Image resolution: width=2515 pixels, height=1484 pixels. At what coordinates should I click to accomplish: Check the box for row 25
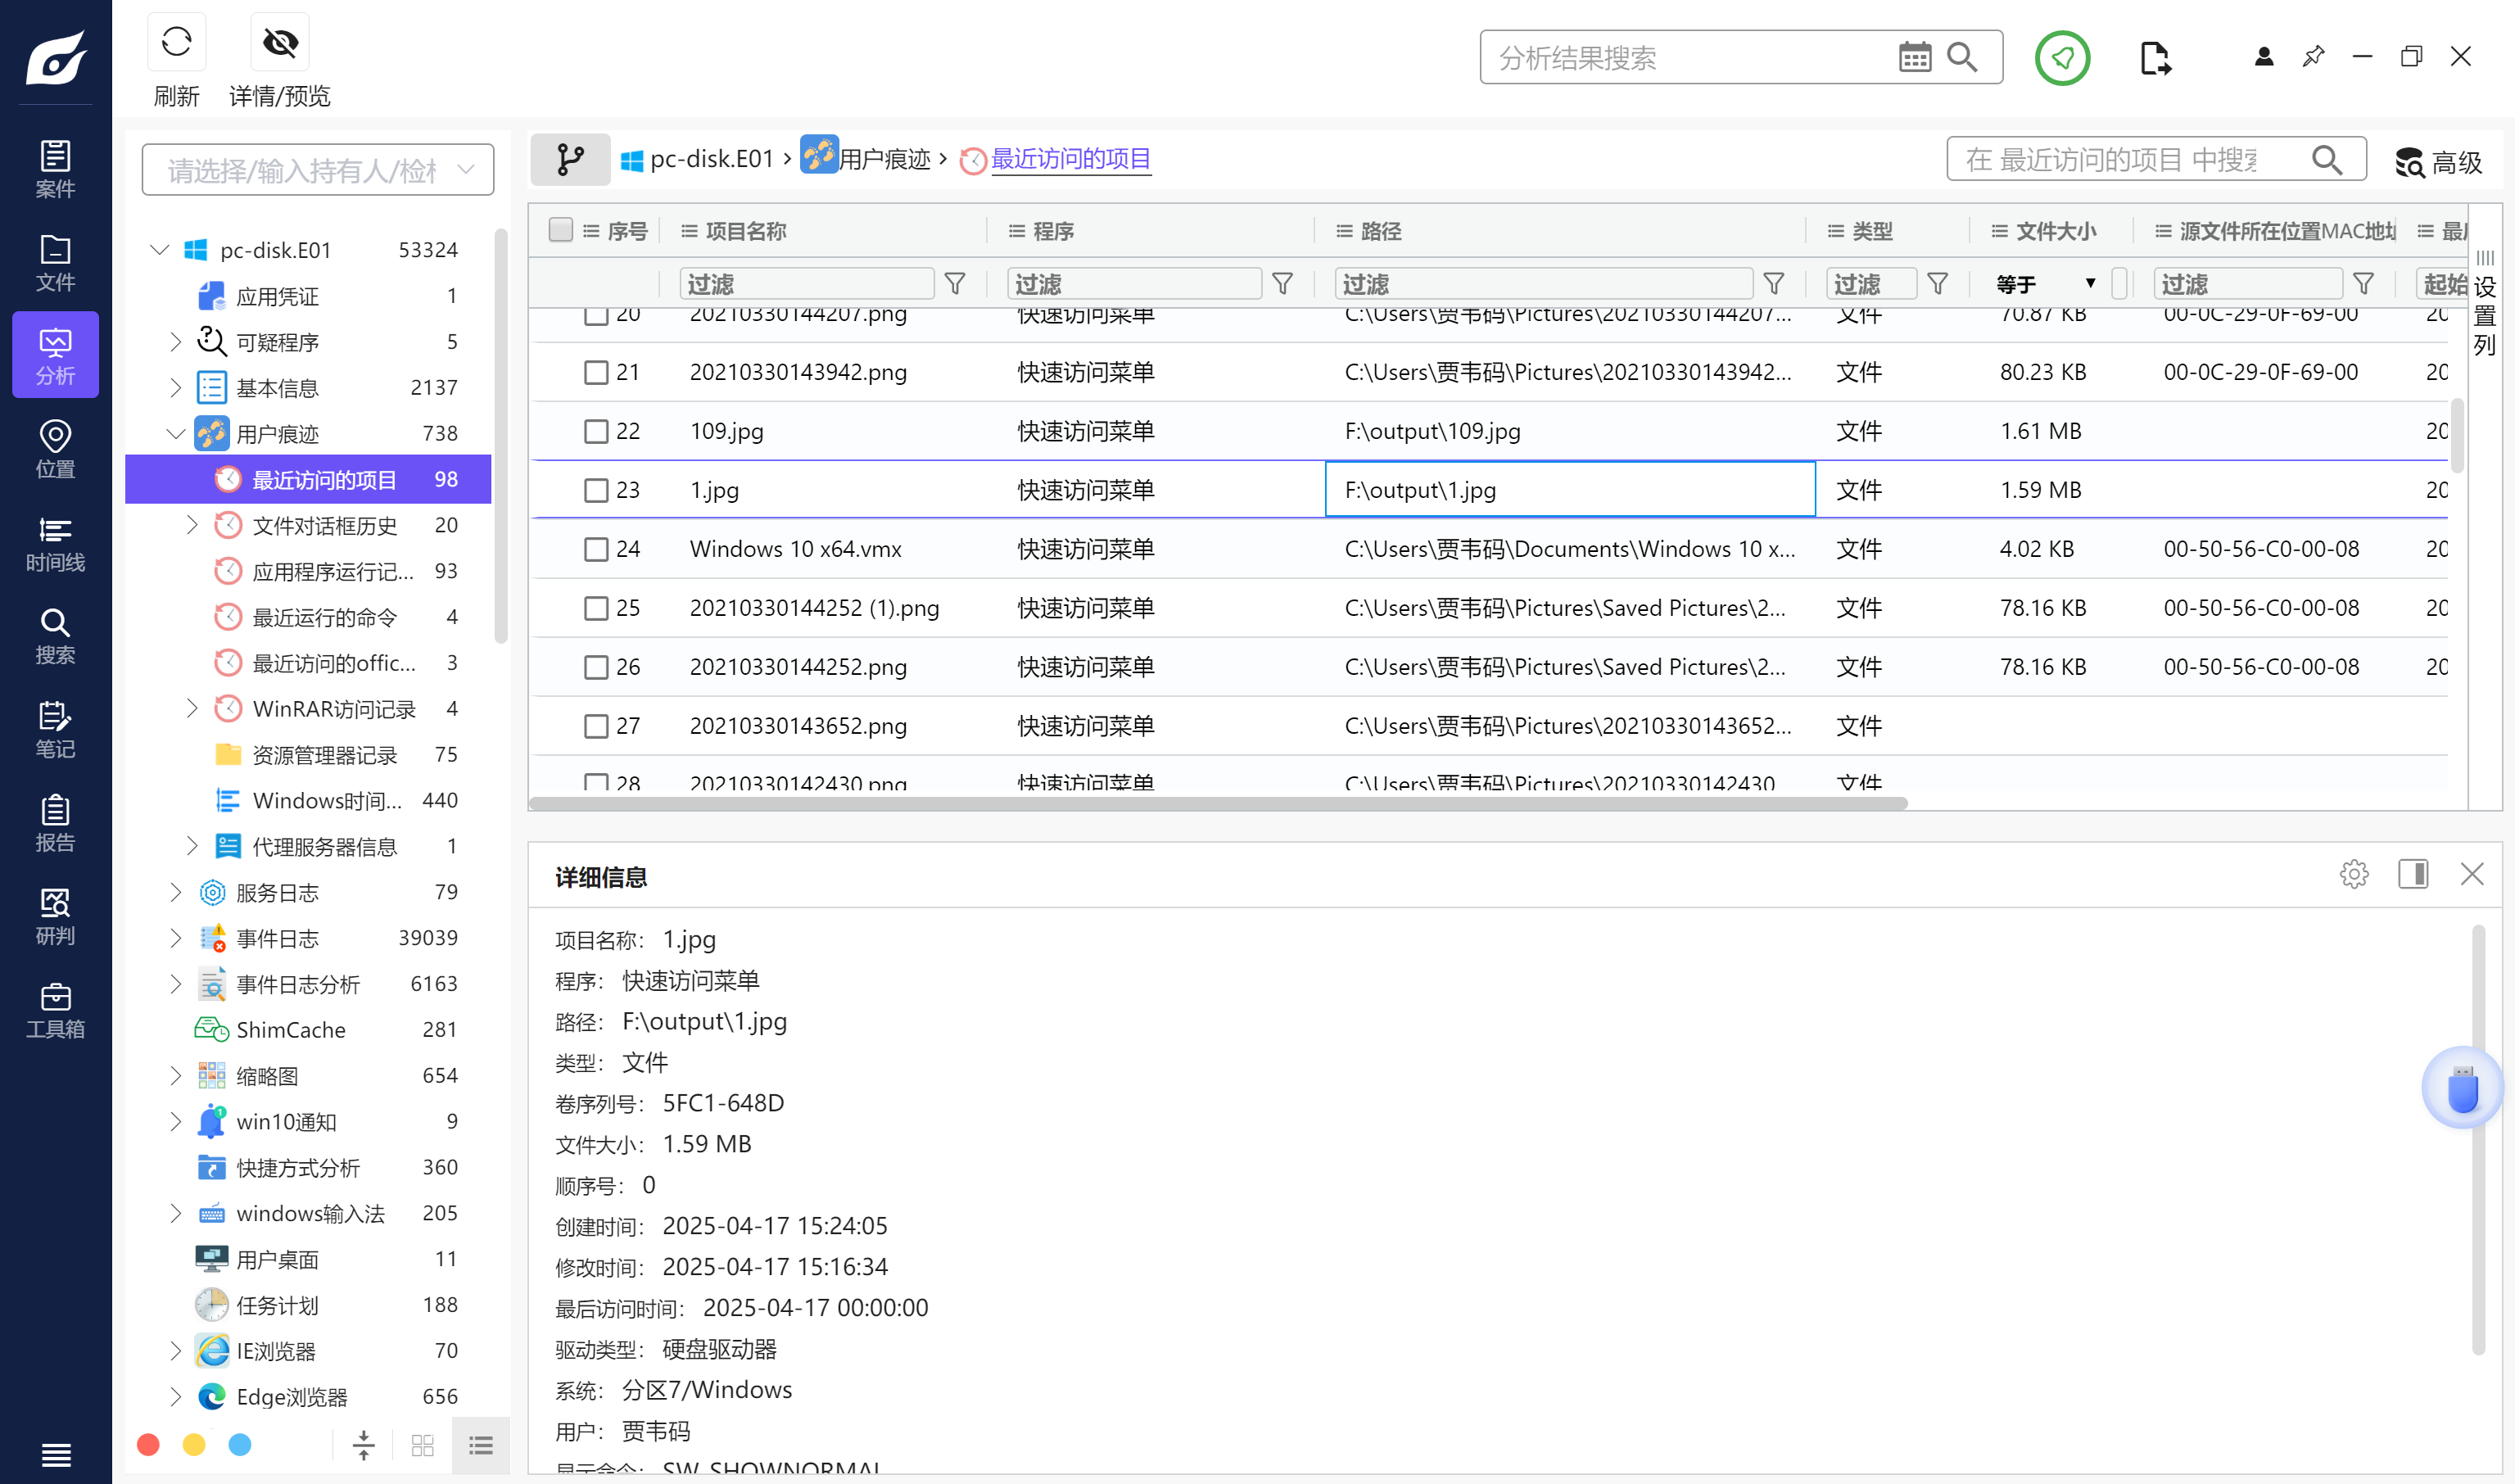(x=596, y=608)
